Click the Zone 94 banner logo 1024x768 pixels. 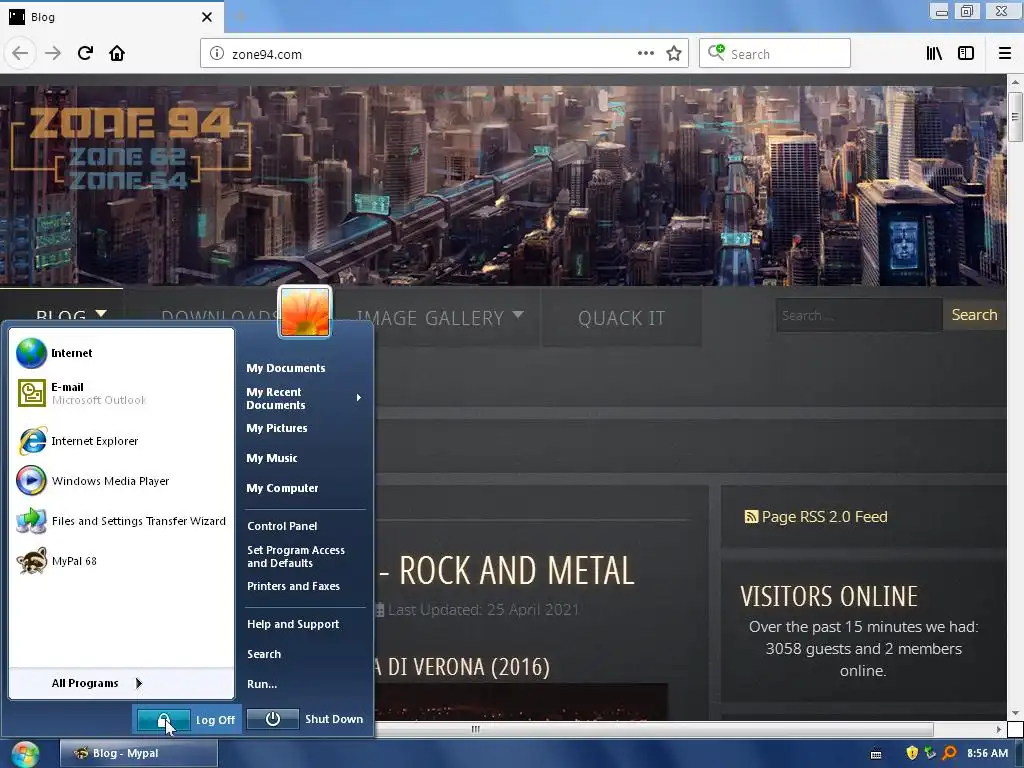point(131,149)
